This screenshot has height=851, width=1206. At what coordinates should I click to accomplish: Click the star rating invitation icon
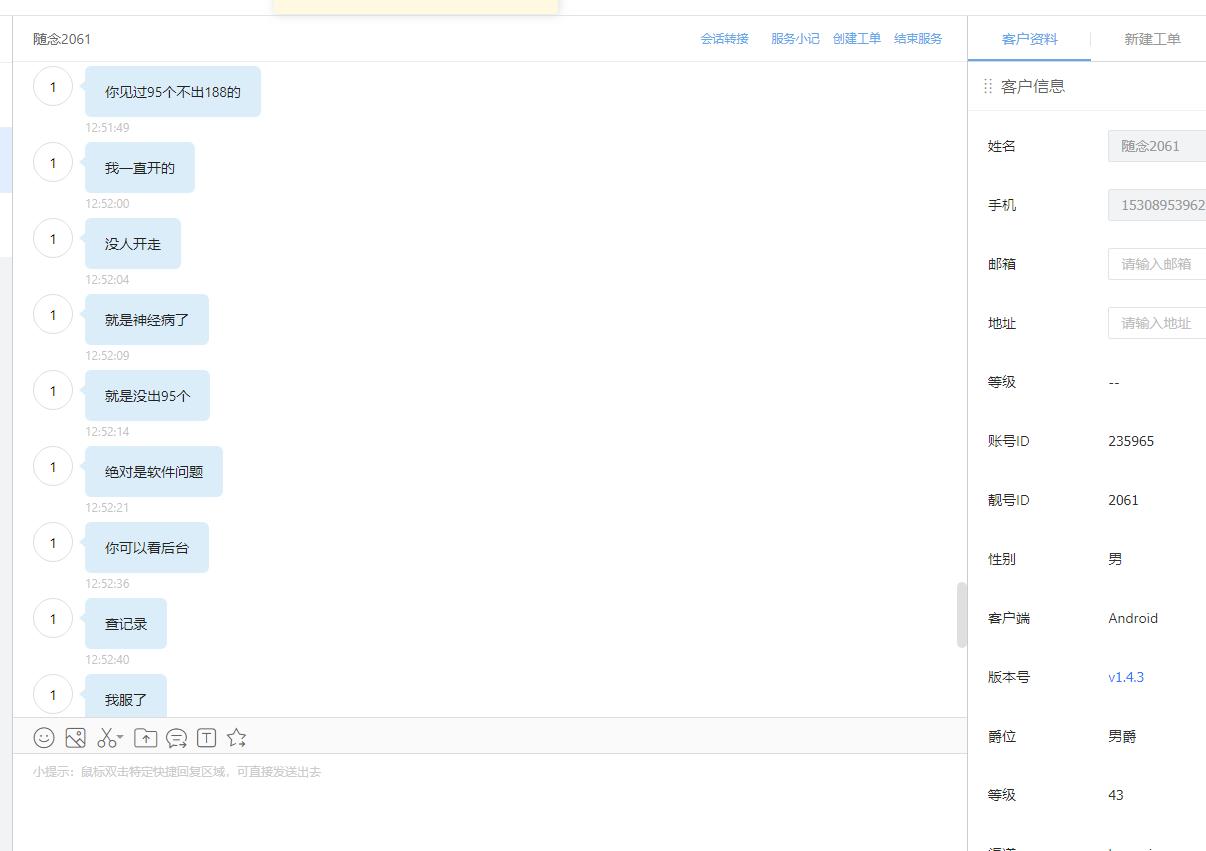coord(237,737)
